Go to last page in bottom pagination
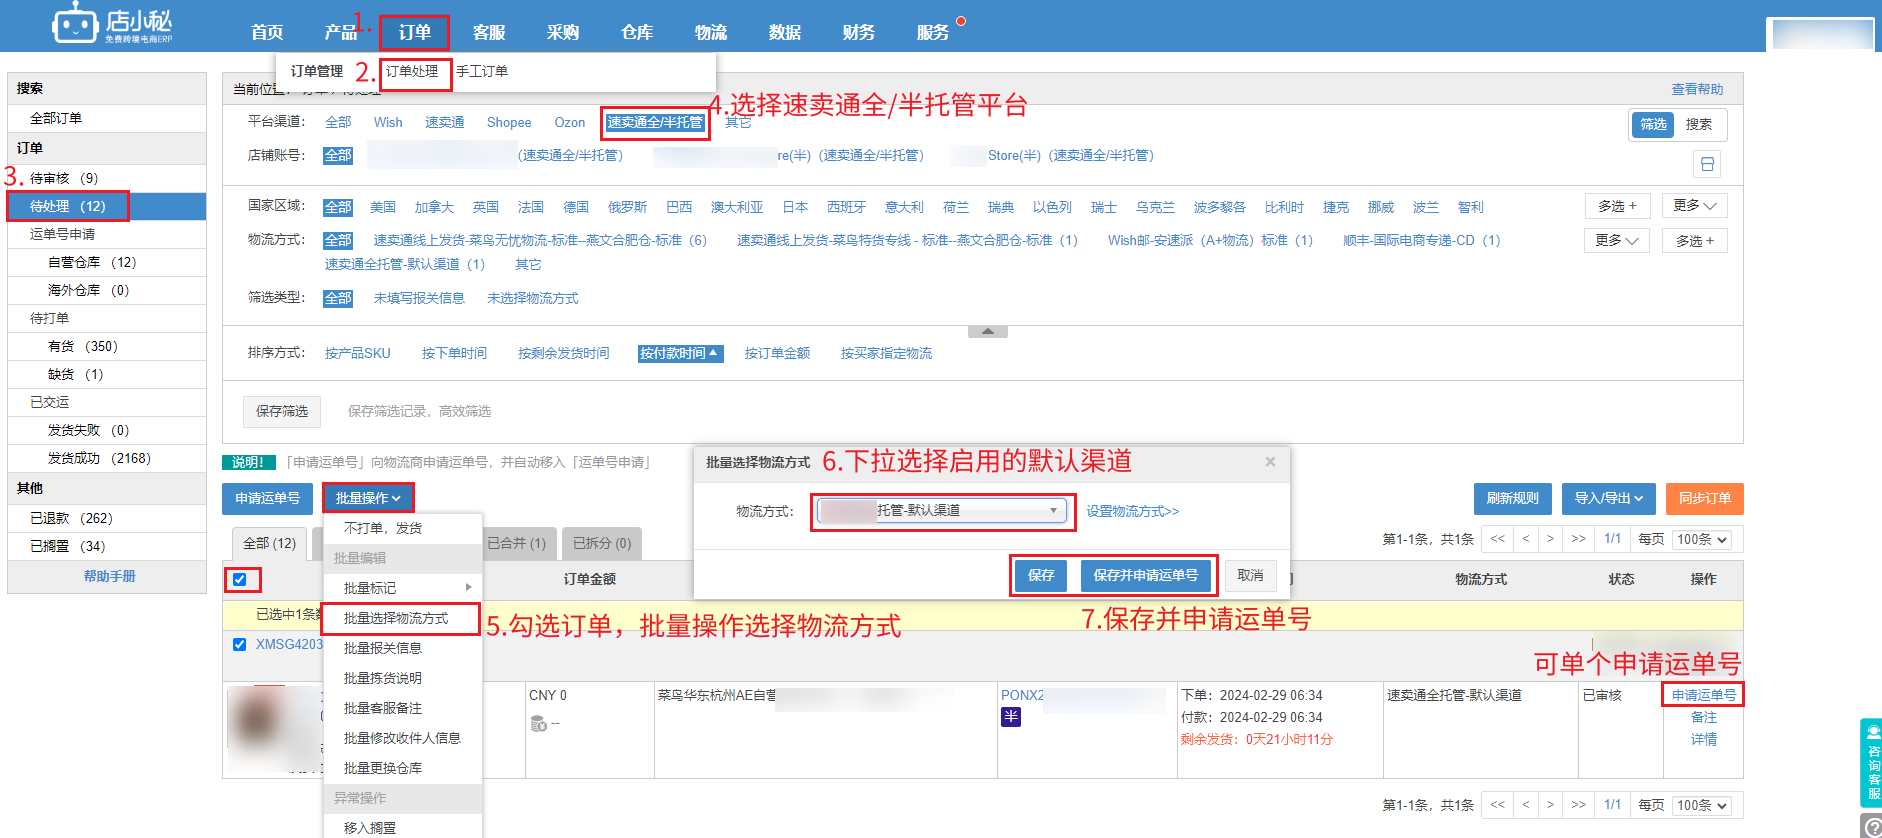Image resolution: width=1882 pixels, height=838 pixels. (x=1578, y=805)
